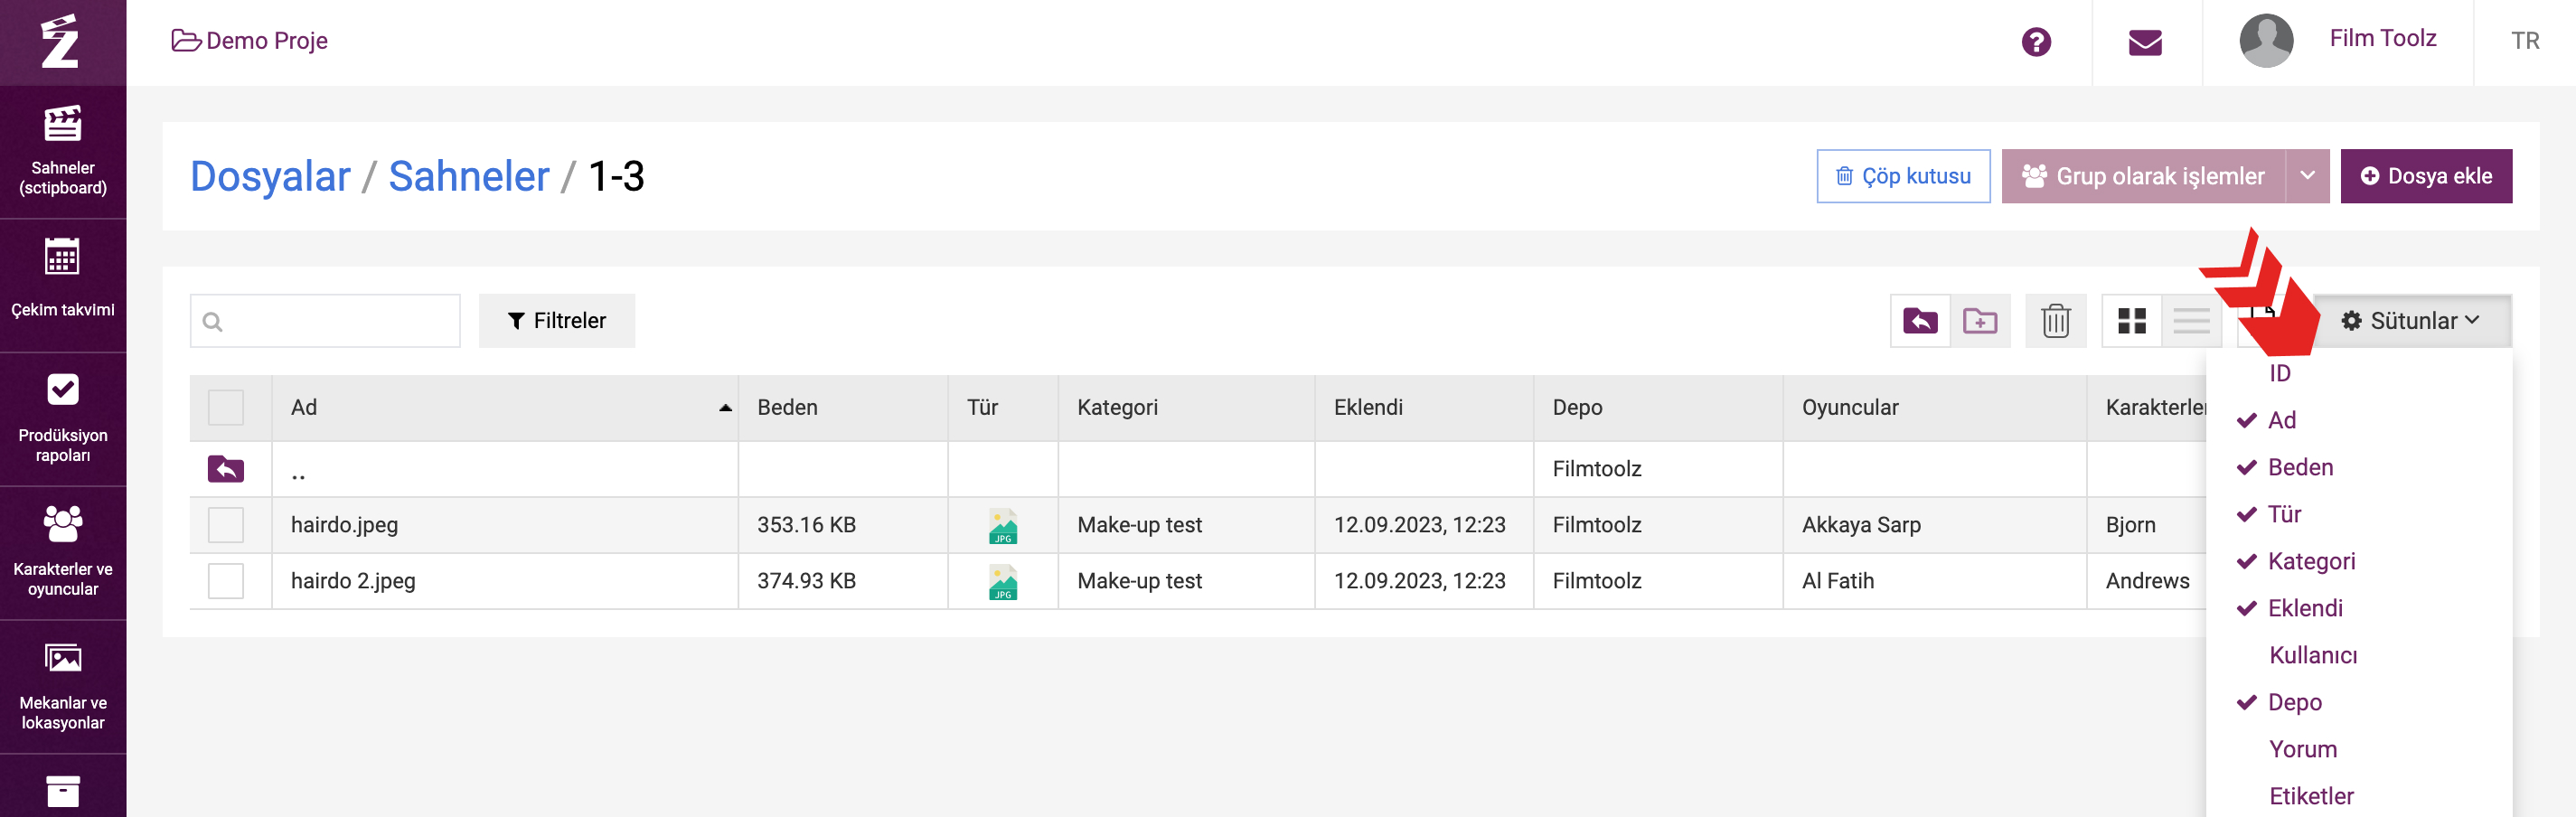This screenshot has width=2576, height=817.
Task: Click the search magnifier icon
Action: 212,321
